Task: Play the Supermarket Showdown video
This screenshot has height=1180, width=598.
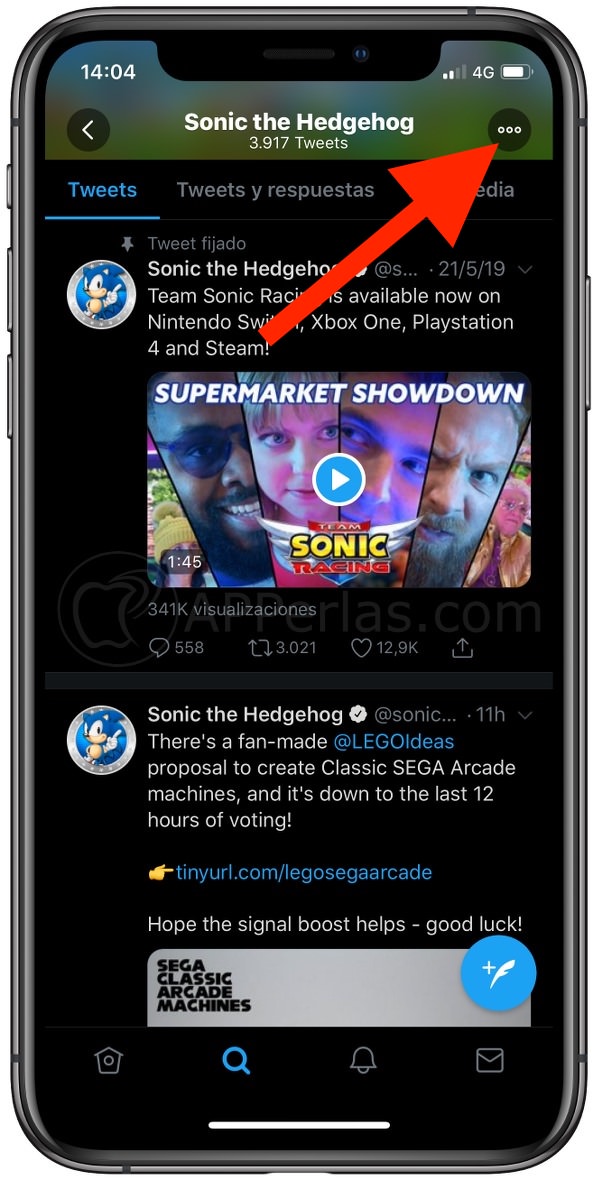Action: pos(338,479)
